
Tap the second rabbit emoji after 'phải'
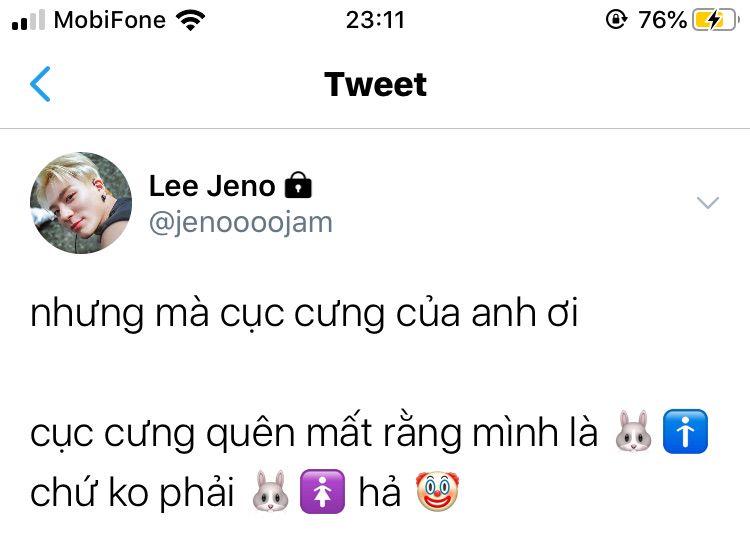pos(270,491)
